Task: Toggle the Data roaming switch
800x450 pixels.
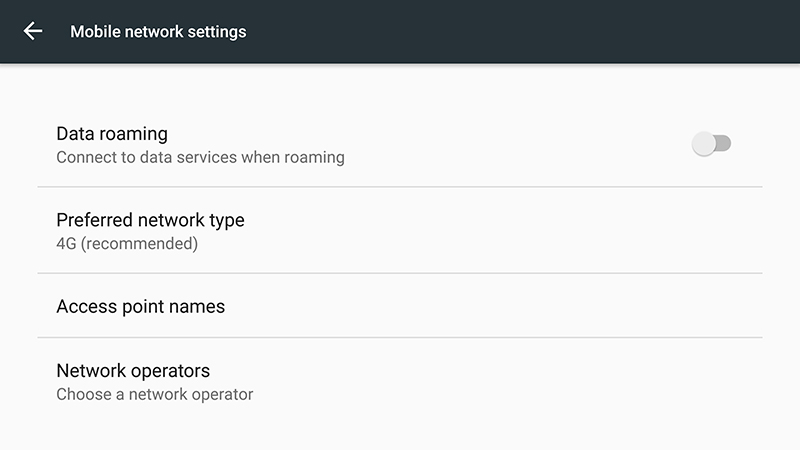Action: coord(711,144)
